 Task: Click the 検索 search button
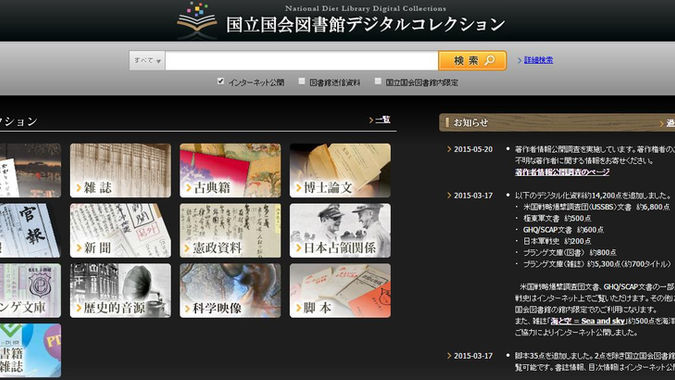(473, 61)
